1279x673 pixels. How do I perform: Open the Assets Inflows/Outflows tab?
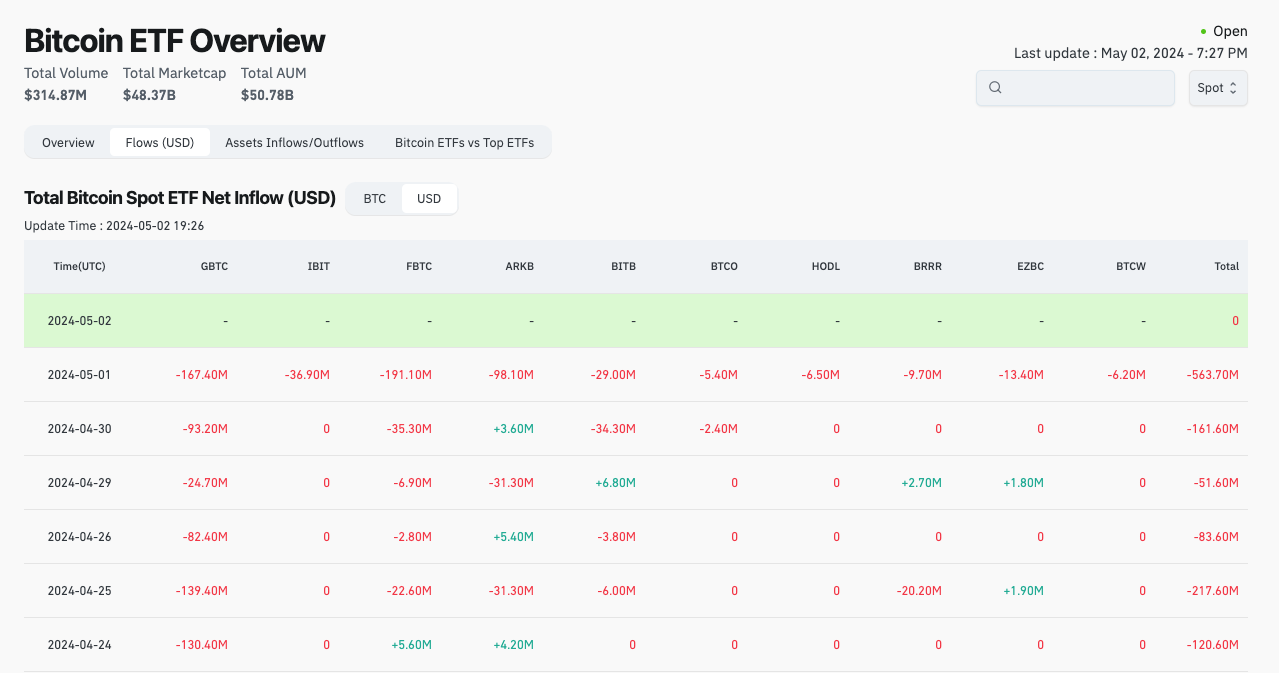coord(294,142)
